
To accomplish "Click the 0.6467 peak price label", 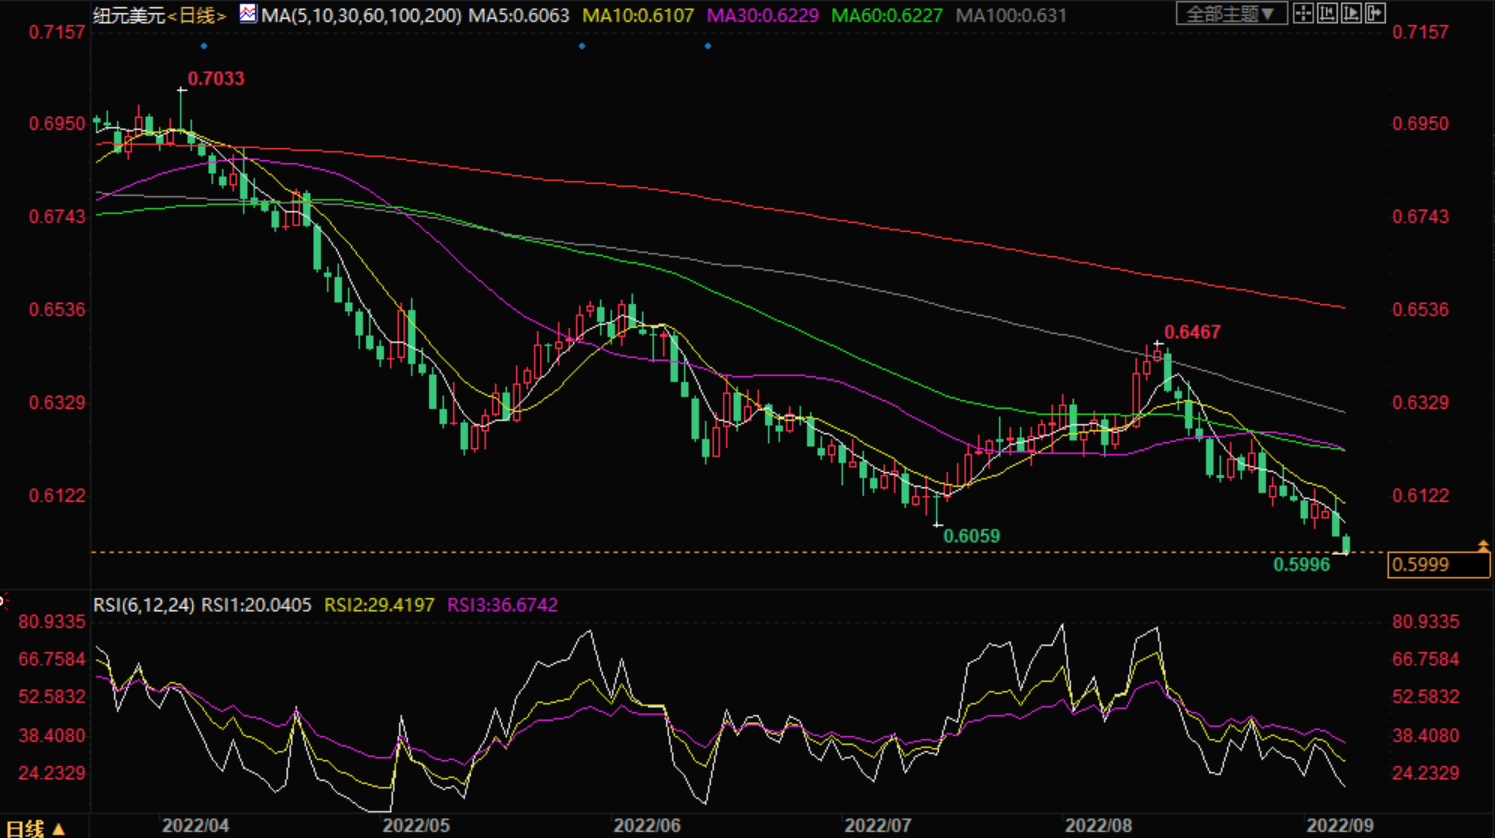I will pyautogui.click(x=1192, y=332).
